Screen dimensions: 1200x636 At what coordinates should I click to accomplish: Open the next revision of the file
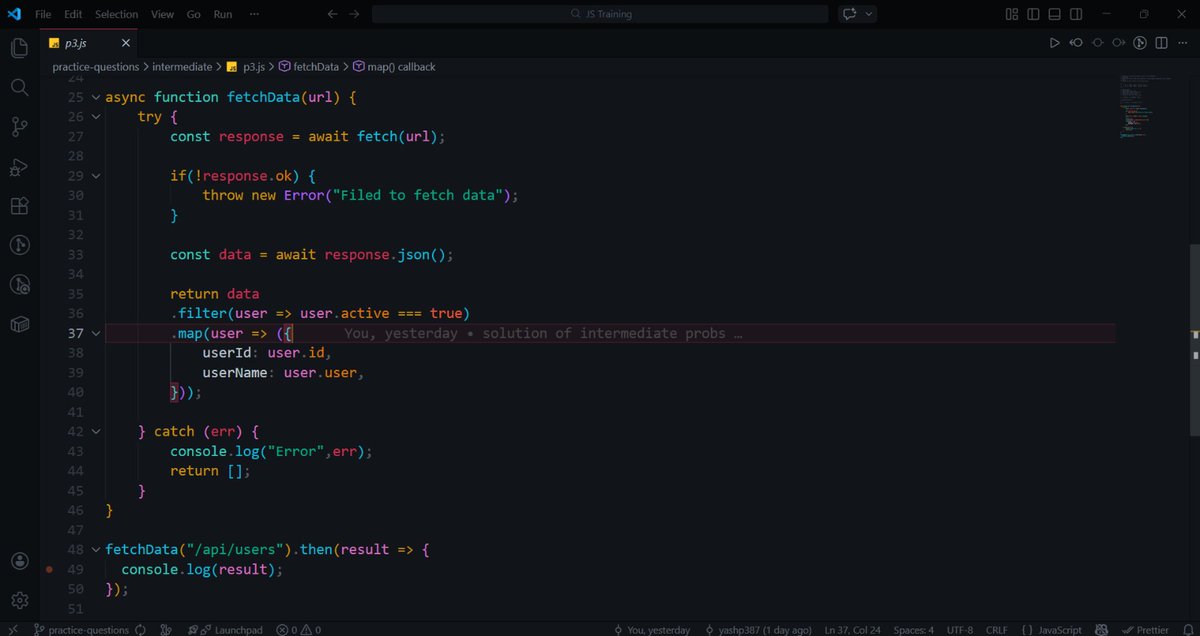[1118, 43]
